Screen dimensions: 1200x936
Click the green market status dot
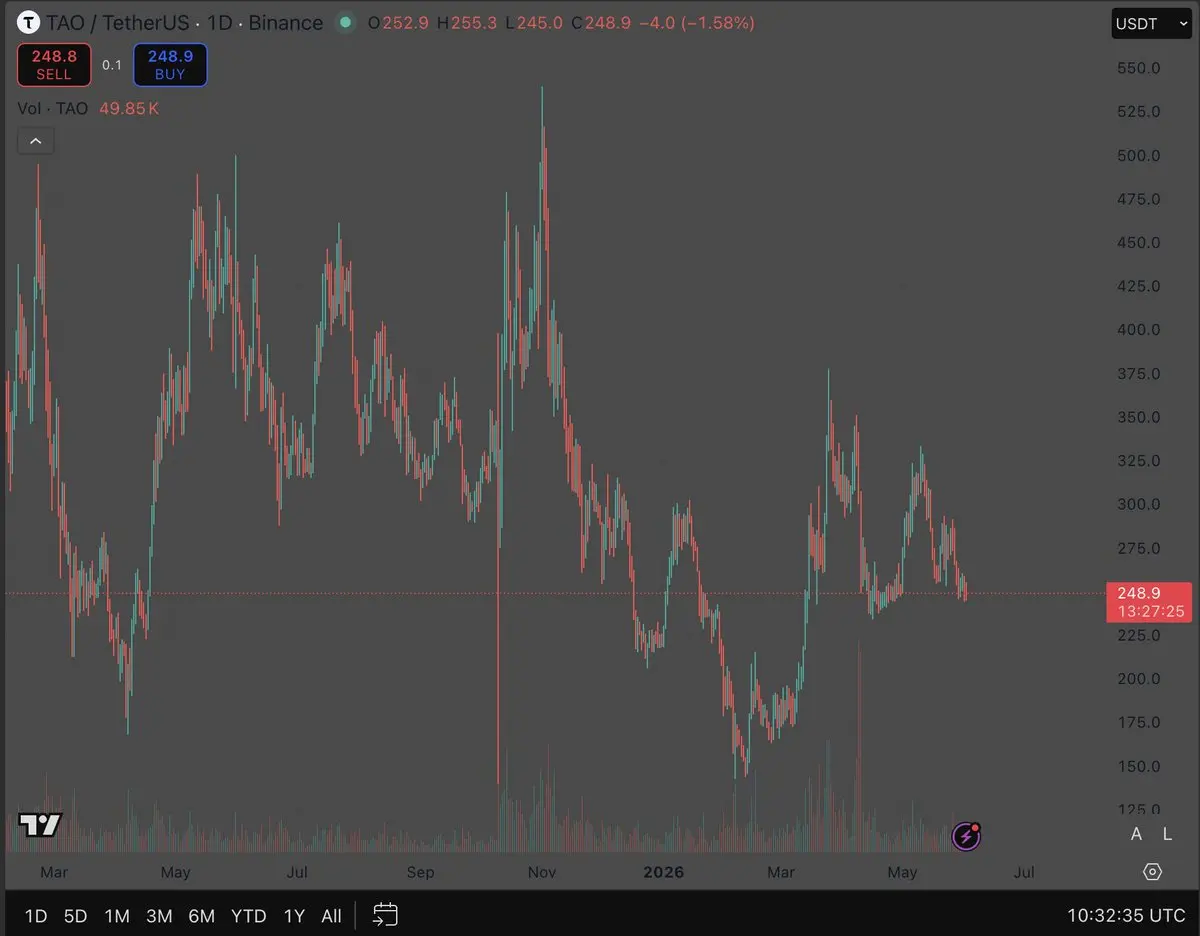tap(345, 22)
